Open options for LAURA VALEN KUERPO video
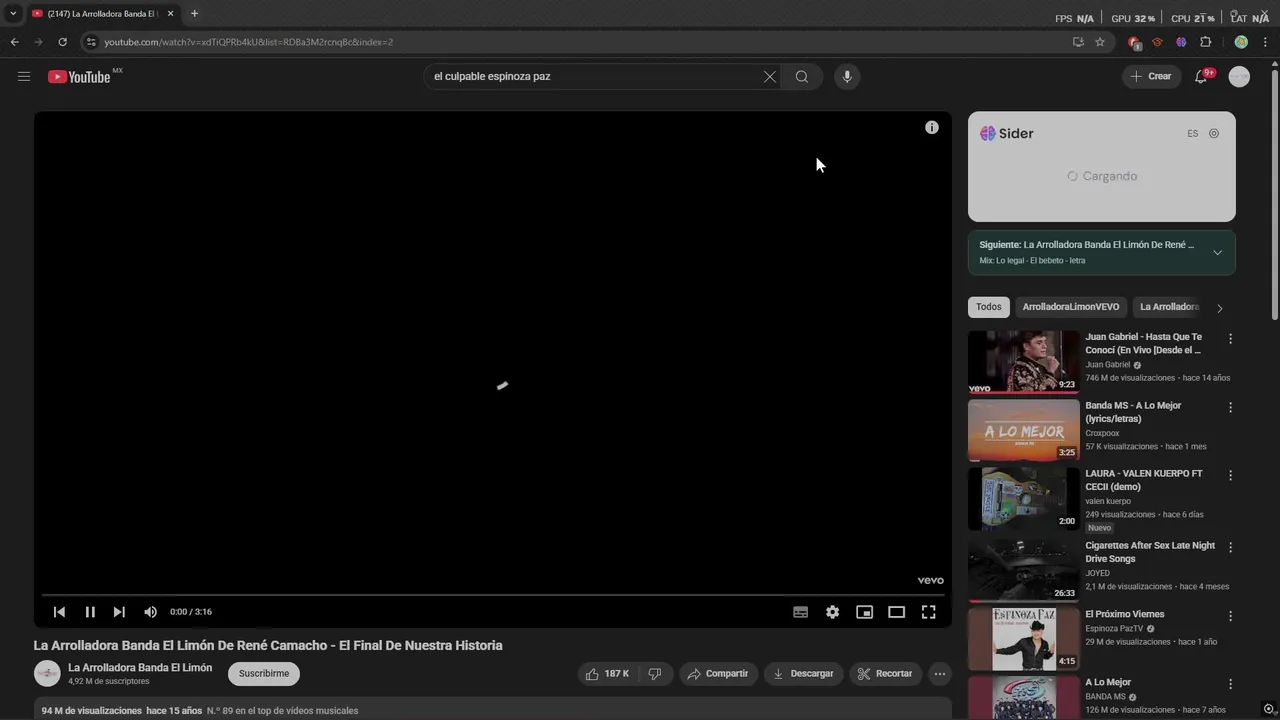The image size is (1280, 720). tap(1231, 476)
